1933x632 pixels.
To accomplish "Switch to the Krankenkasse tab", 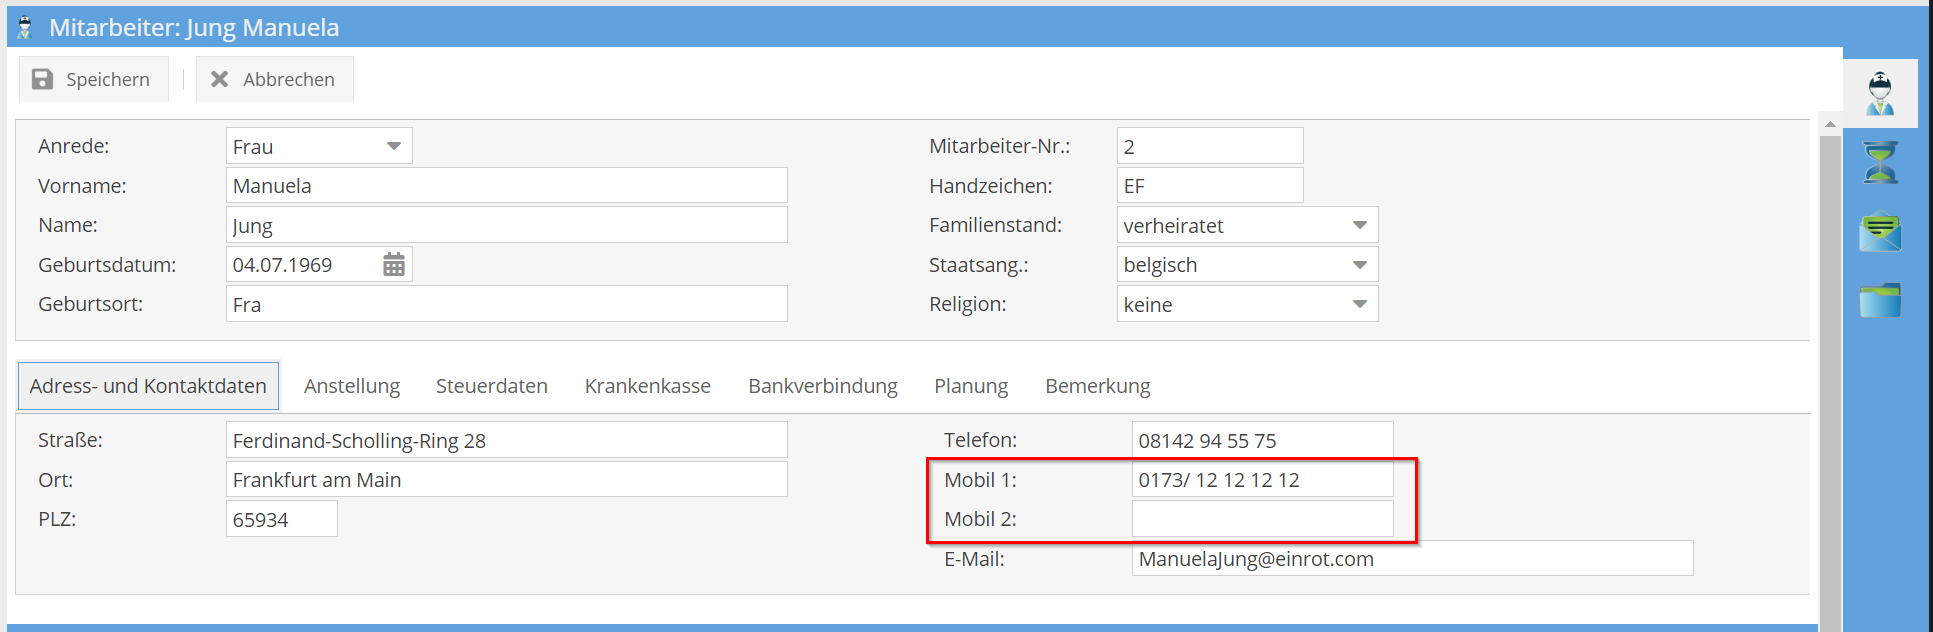I will tap(648, 386).
